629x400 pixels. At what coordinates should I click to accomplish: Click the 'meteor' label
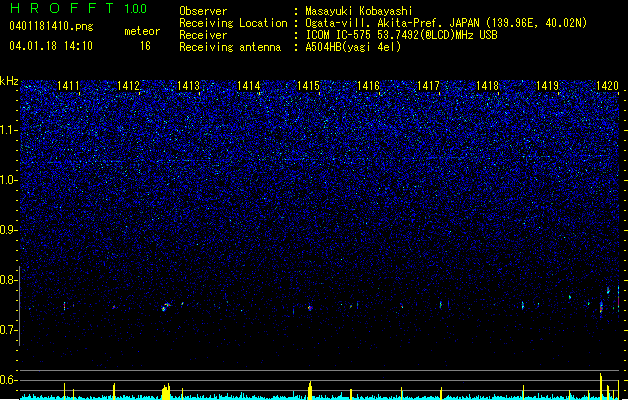pos(142,31)
